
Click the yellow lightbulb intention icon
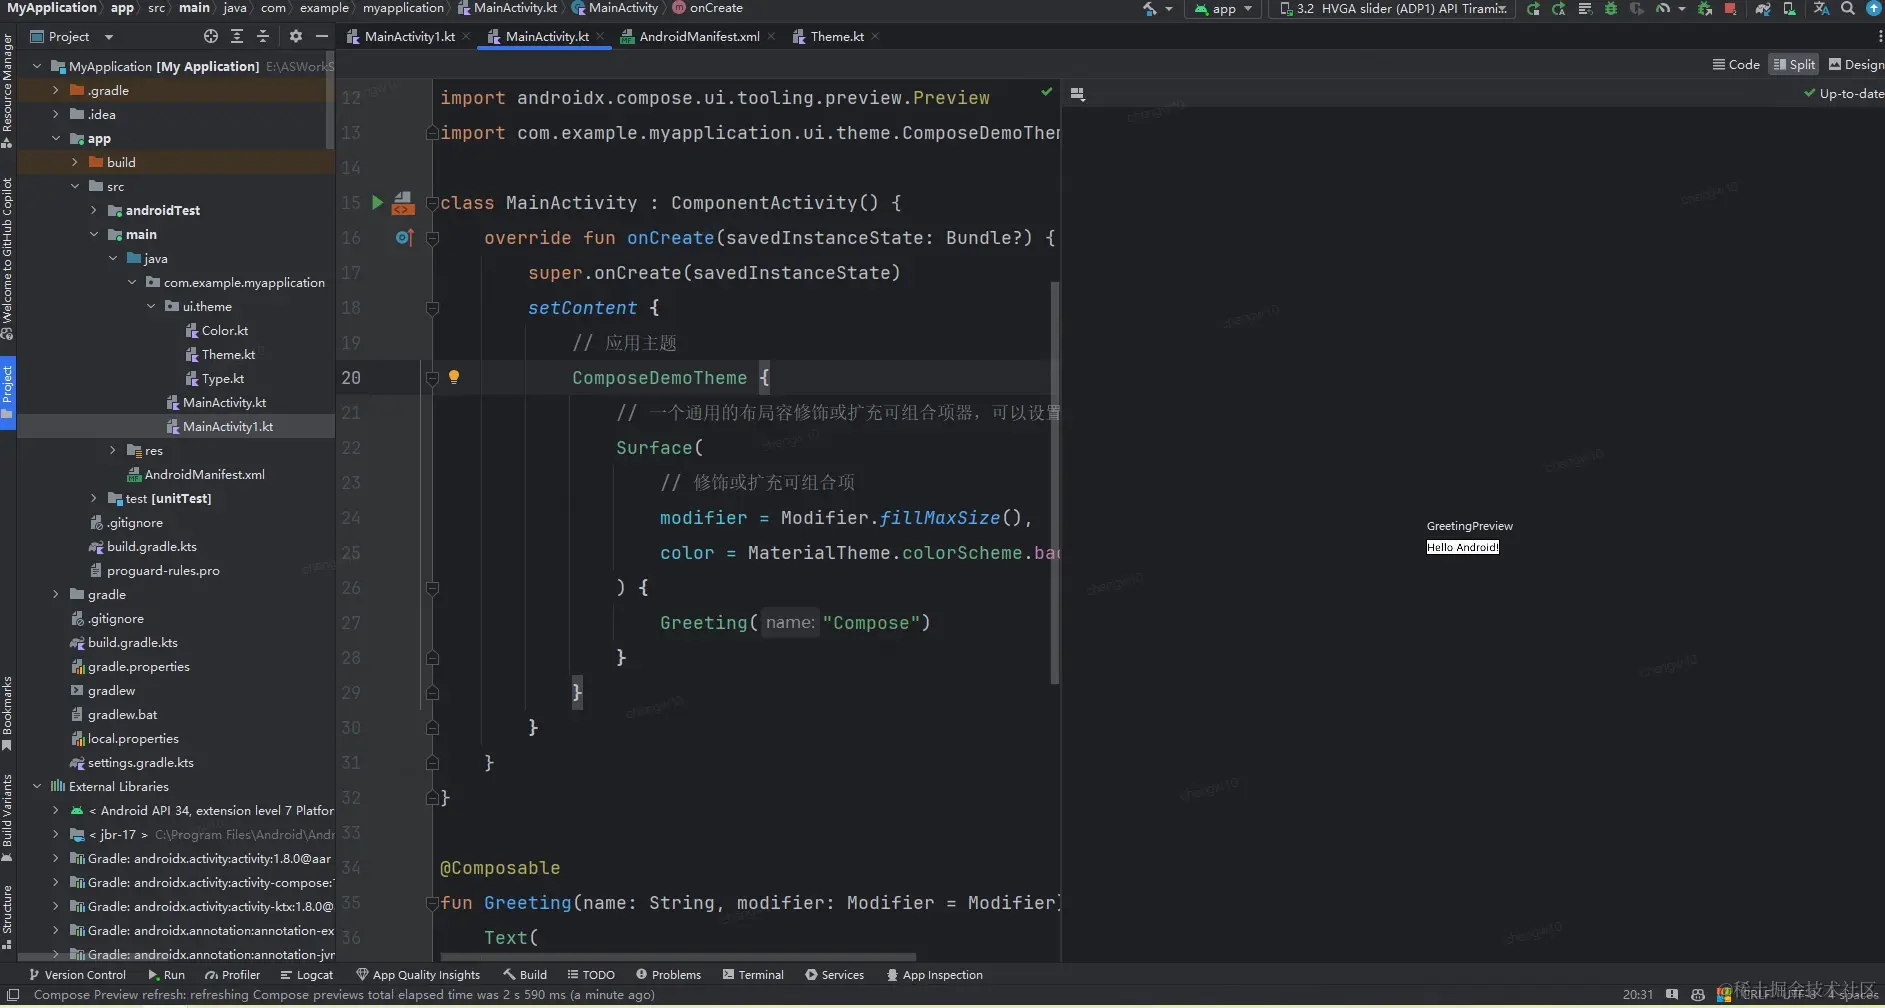coord(454,377)
